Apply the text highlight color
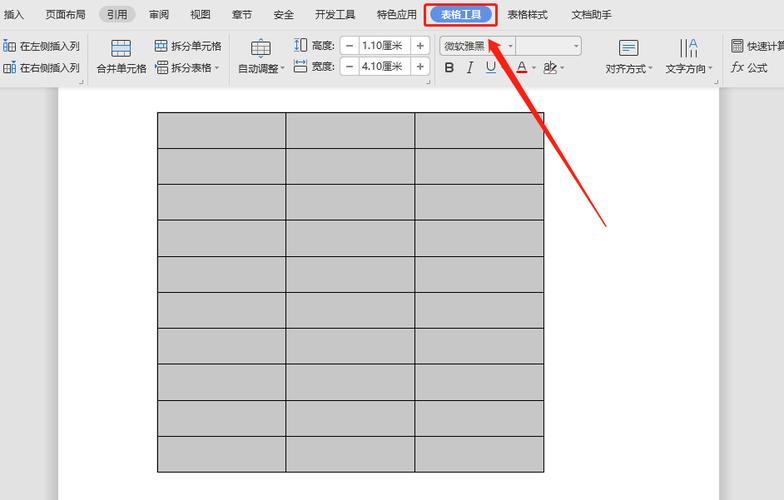The width and height of the screenshot is (784, 500). point(550,67)
